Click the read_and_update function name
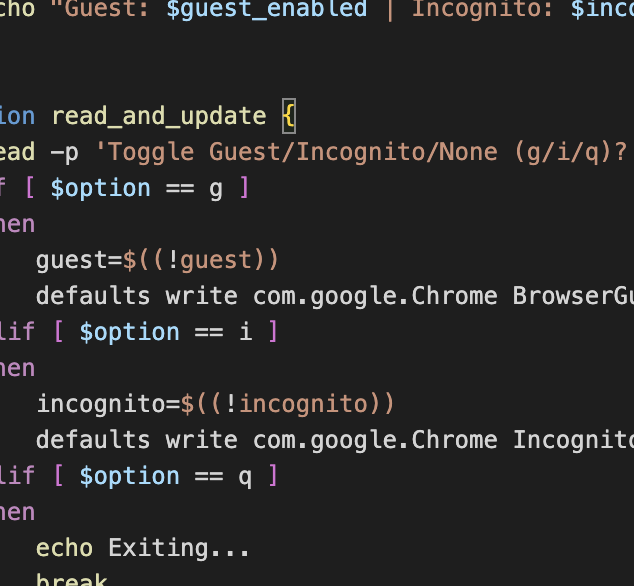The height and width of the screenshot is (586, 634). (x=159, y=116)
